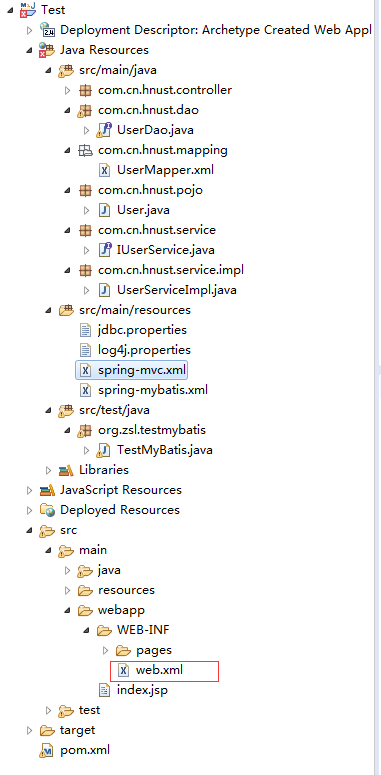Image resolution: width=381 pixels, height=775 pixels.
Task: Click the Deployment Descriptor icon
Action: 47,30
